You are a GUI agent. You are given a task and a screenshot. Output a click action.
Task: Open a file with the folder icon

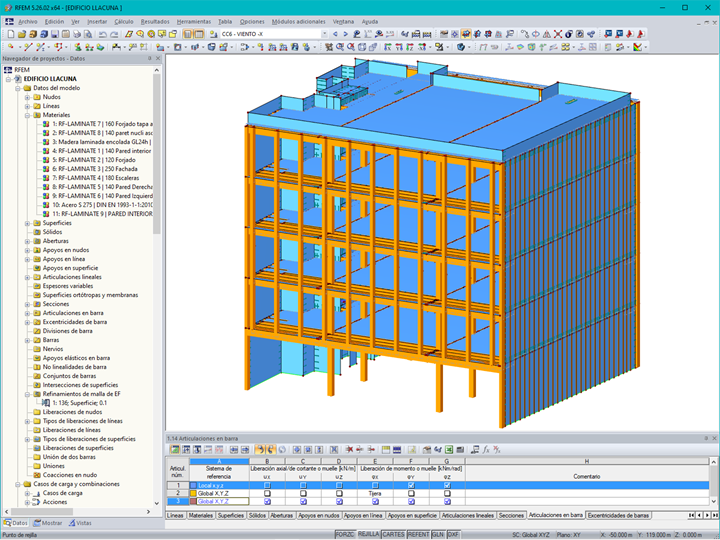(22, 34)
